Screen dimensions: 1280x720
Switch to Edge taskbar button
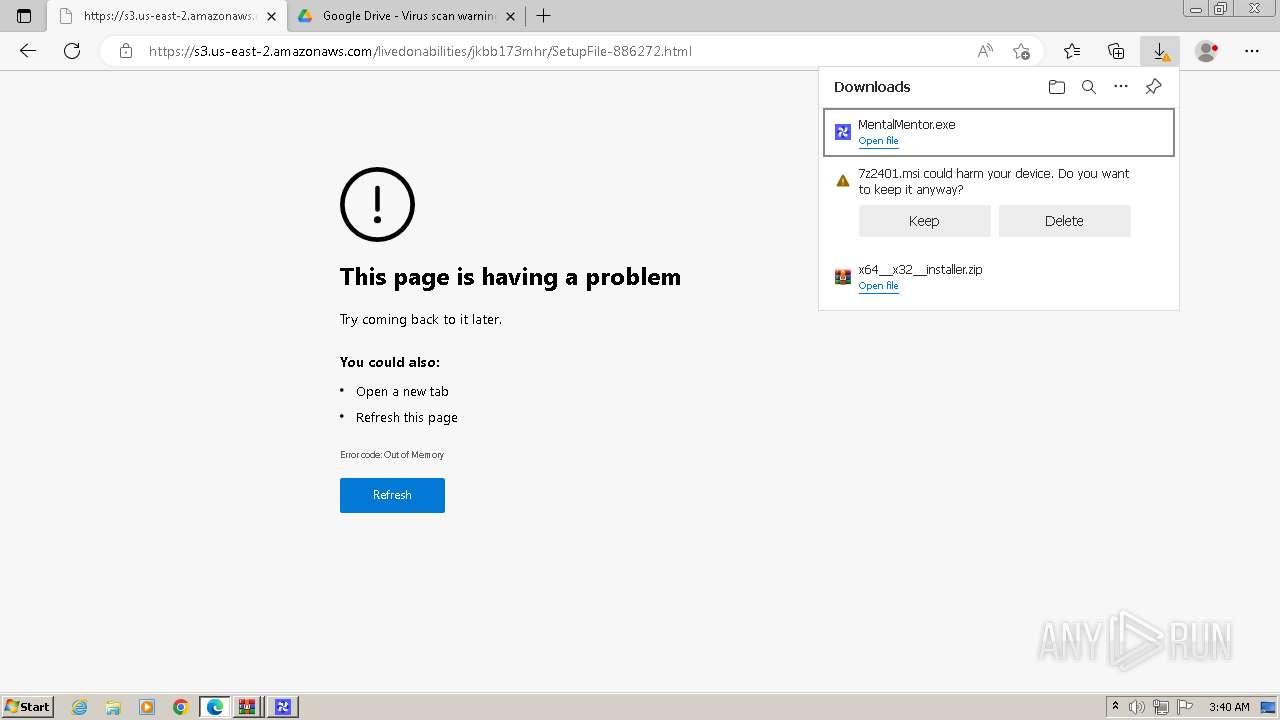(x=215, y=707)
